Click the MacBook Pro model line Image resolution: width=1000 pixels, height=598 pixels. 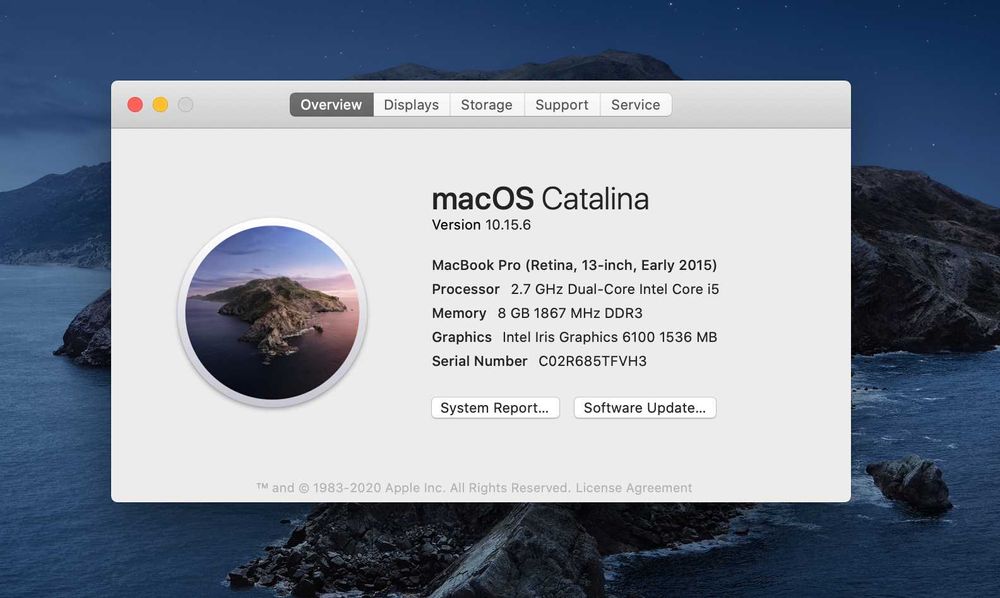[574, 265]
